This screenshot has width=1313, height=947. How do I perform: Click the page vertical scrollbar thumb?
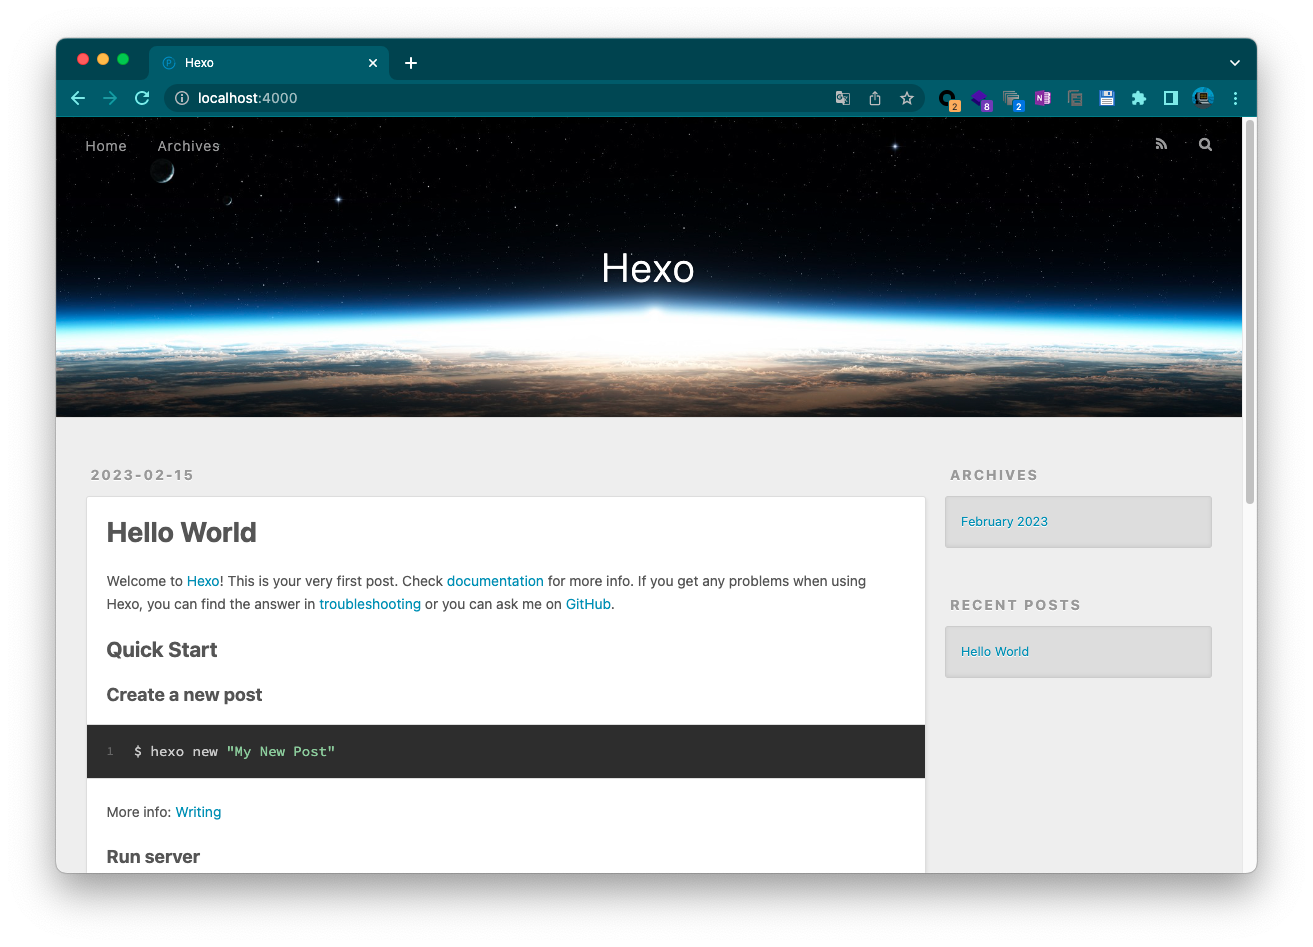(1250, 311)
